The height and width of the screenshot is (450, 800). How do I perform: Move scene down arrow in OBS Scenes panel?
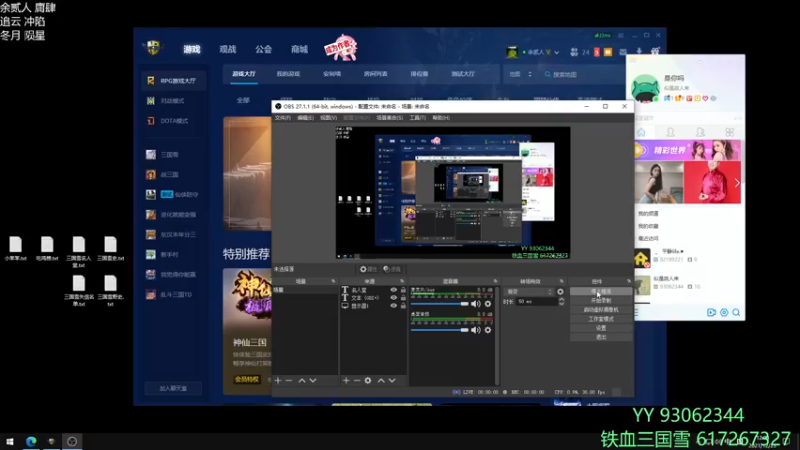point(313,381)
